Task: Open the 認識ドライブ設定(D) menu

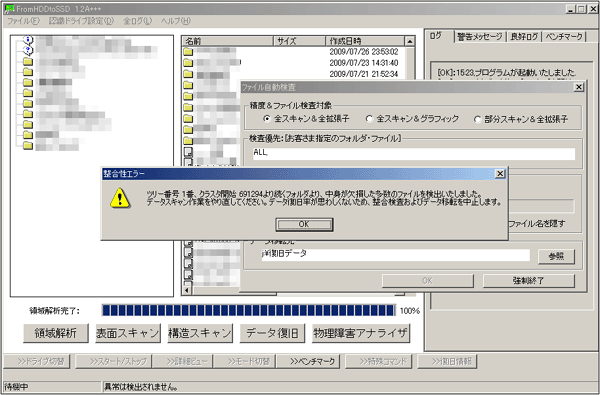Action: coord(81,21)
